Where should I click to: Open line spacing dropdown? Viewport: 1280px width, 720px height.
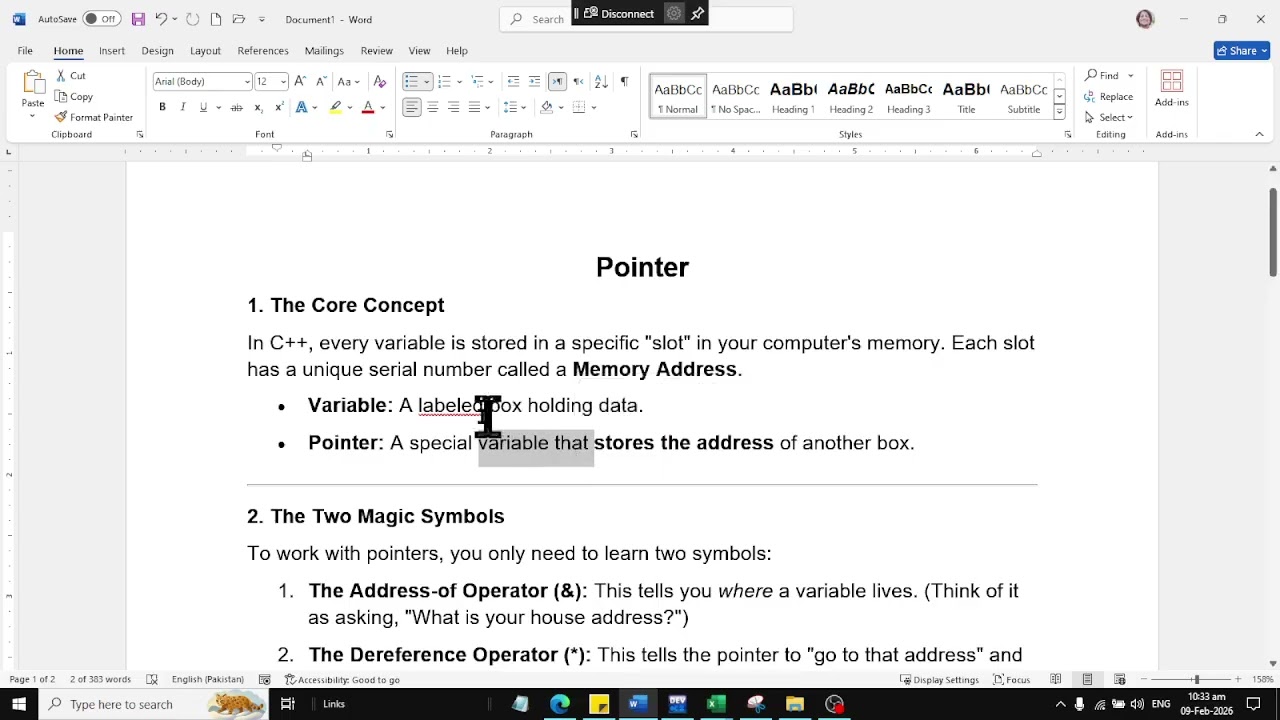[515, 107]
